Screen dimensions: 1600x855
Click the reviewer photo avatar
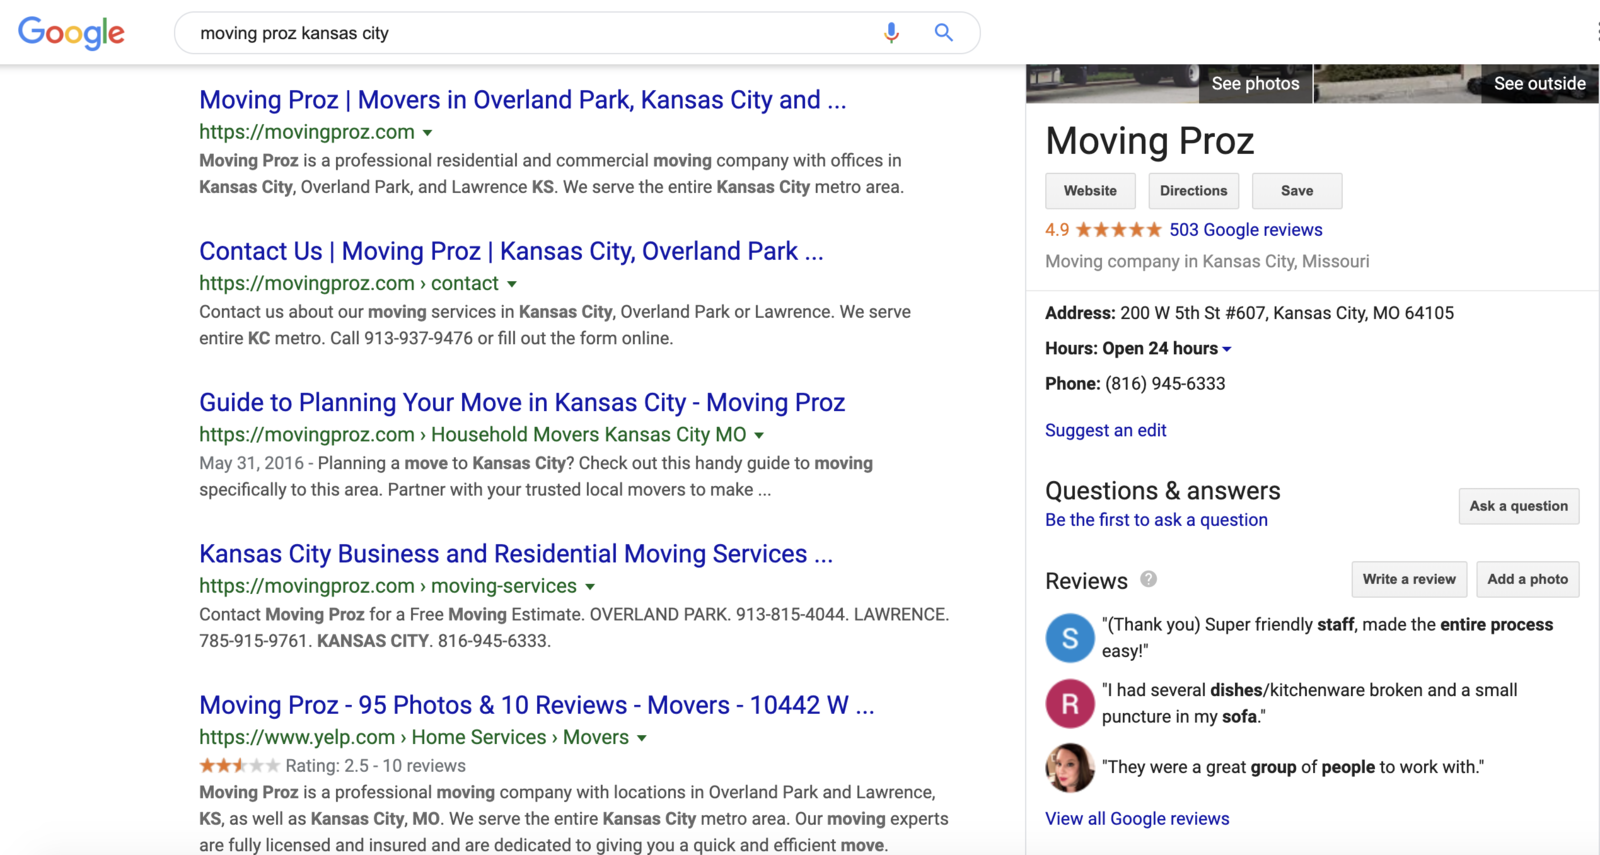click(1070, 768)
